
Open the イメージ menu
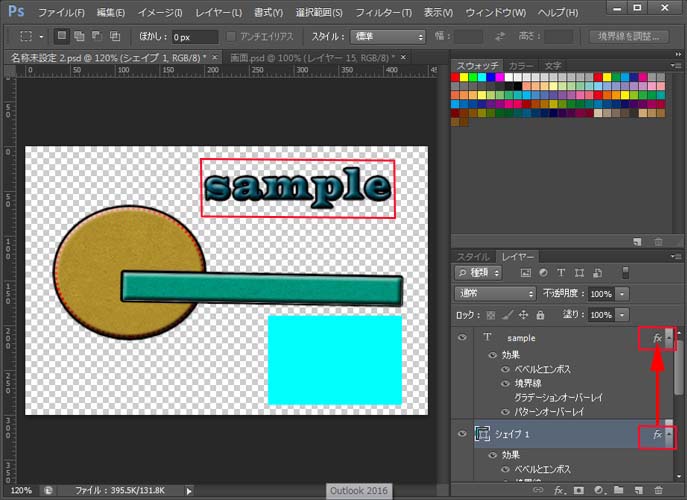coord(160,13)
